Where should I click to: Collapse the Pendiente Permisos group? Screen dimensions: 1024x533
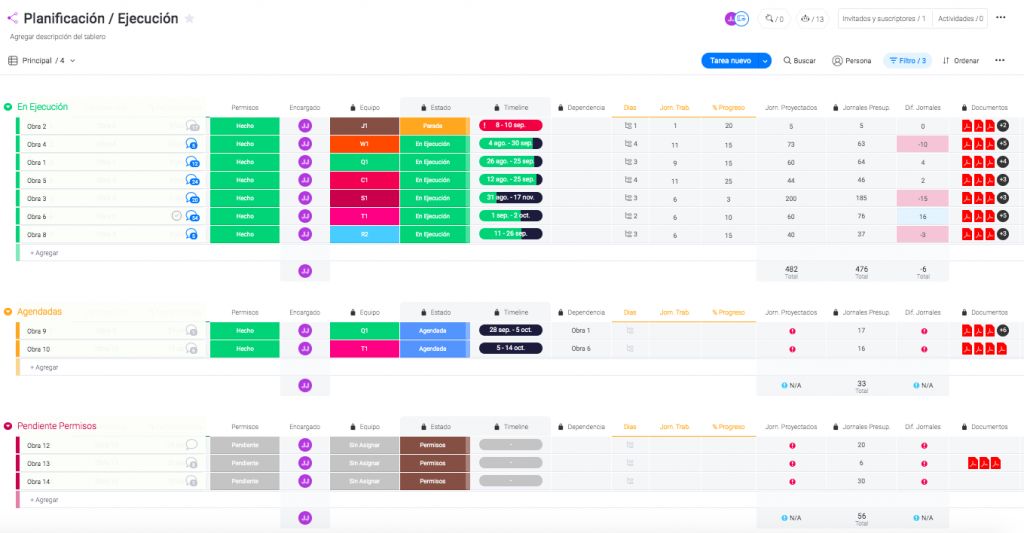coord(8,426)
